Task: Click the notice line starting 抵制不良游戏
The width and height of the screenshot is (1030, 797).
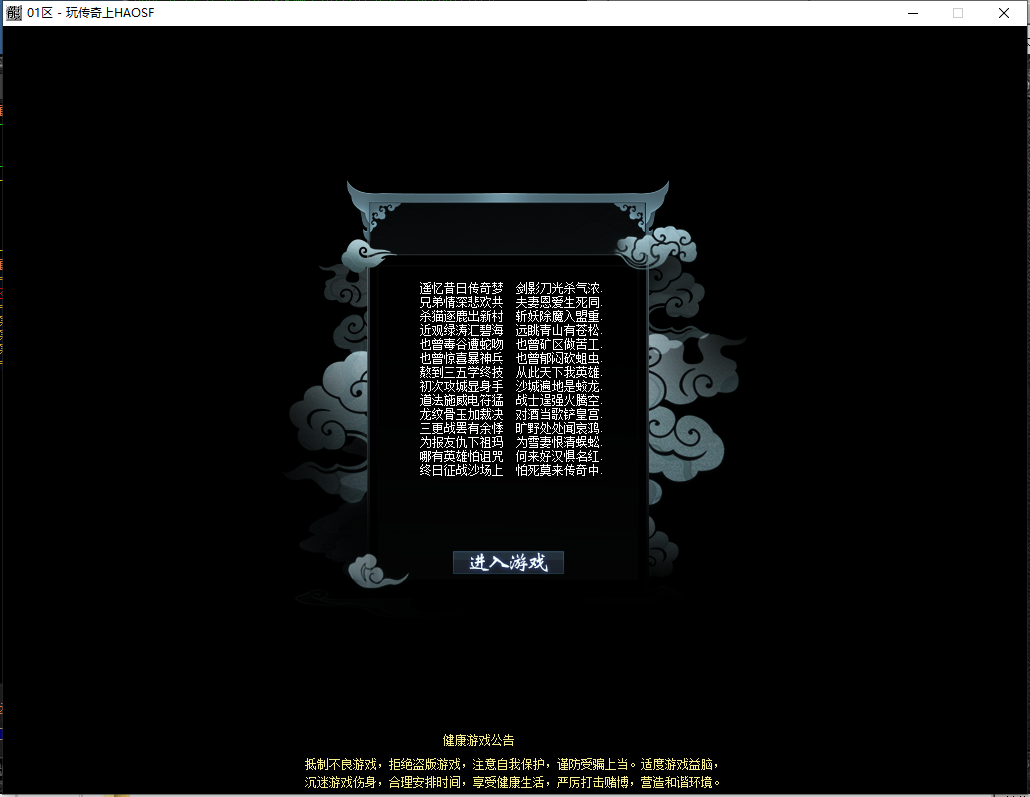Action: [511, 764]
